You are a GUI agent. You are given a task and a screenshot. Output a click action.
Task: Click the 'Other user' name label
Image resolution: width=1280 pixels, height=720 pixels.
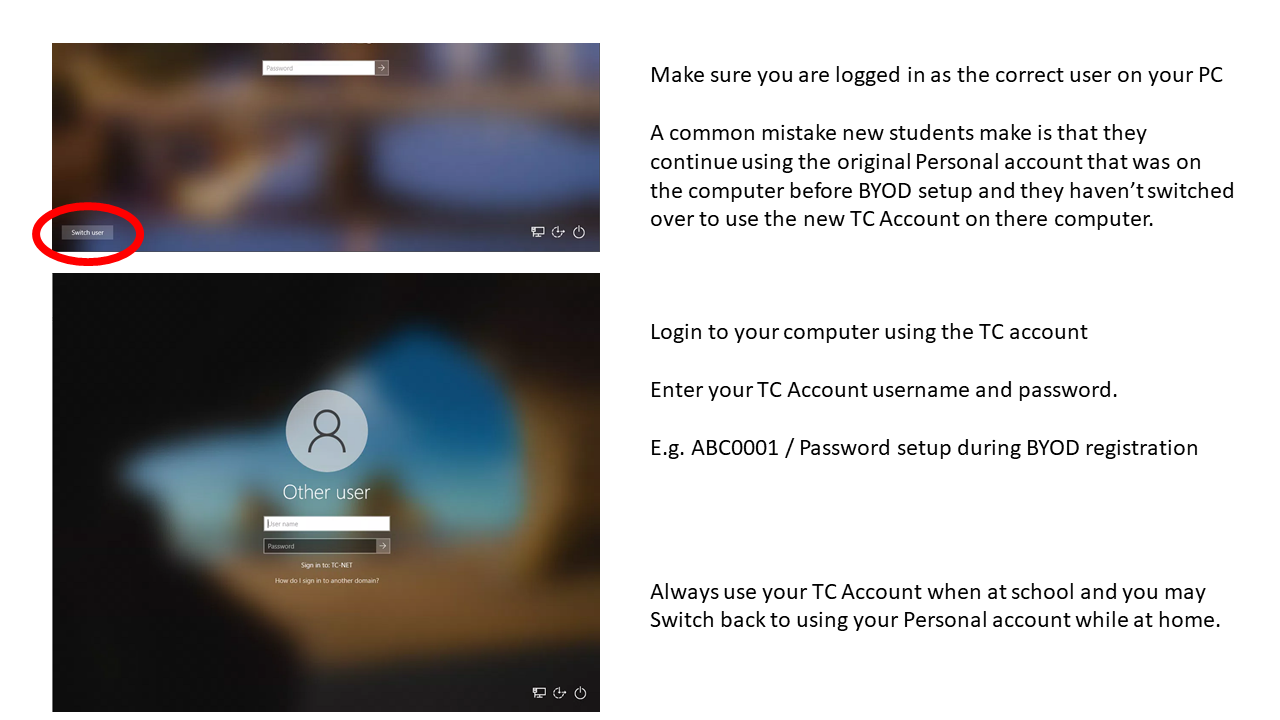point(327,492)
